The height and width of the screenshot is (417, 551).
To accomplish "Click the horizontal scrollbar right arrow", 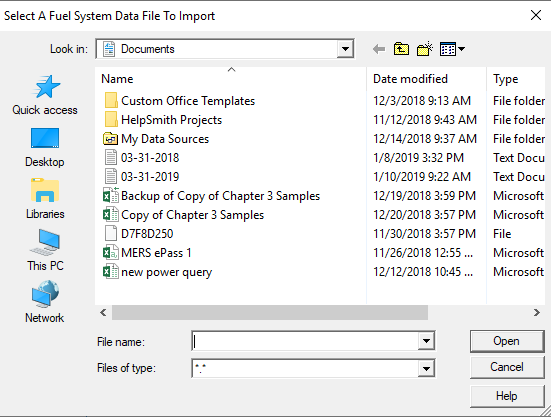I will (537, 312).
